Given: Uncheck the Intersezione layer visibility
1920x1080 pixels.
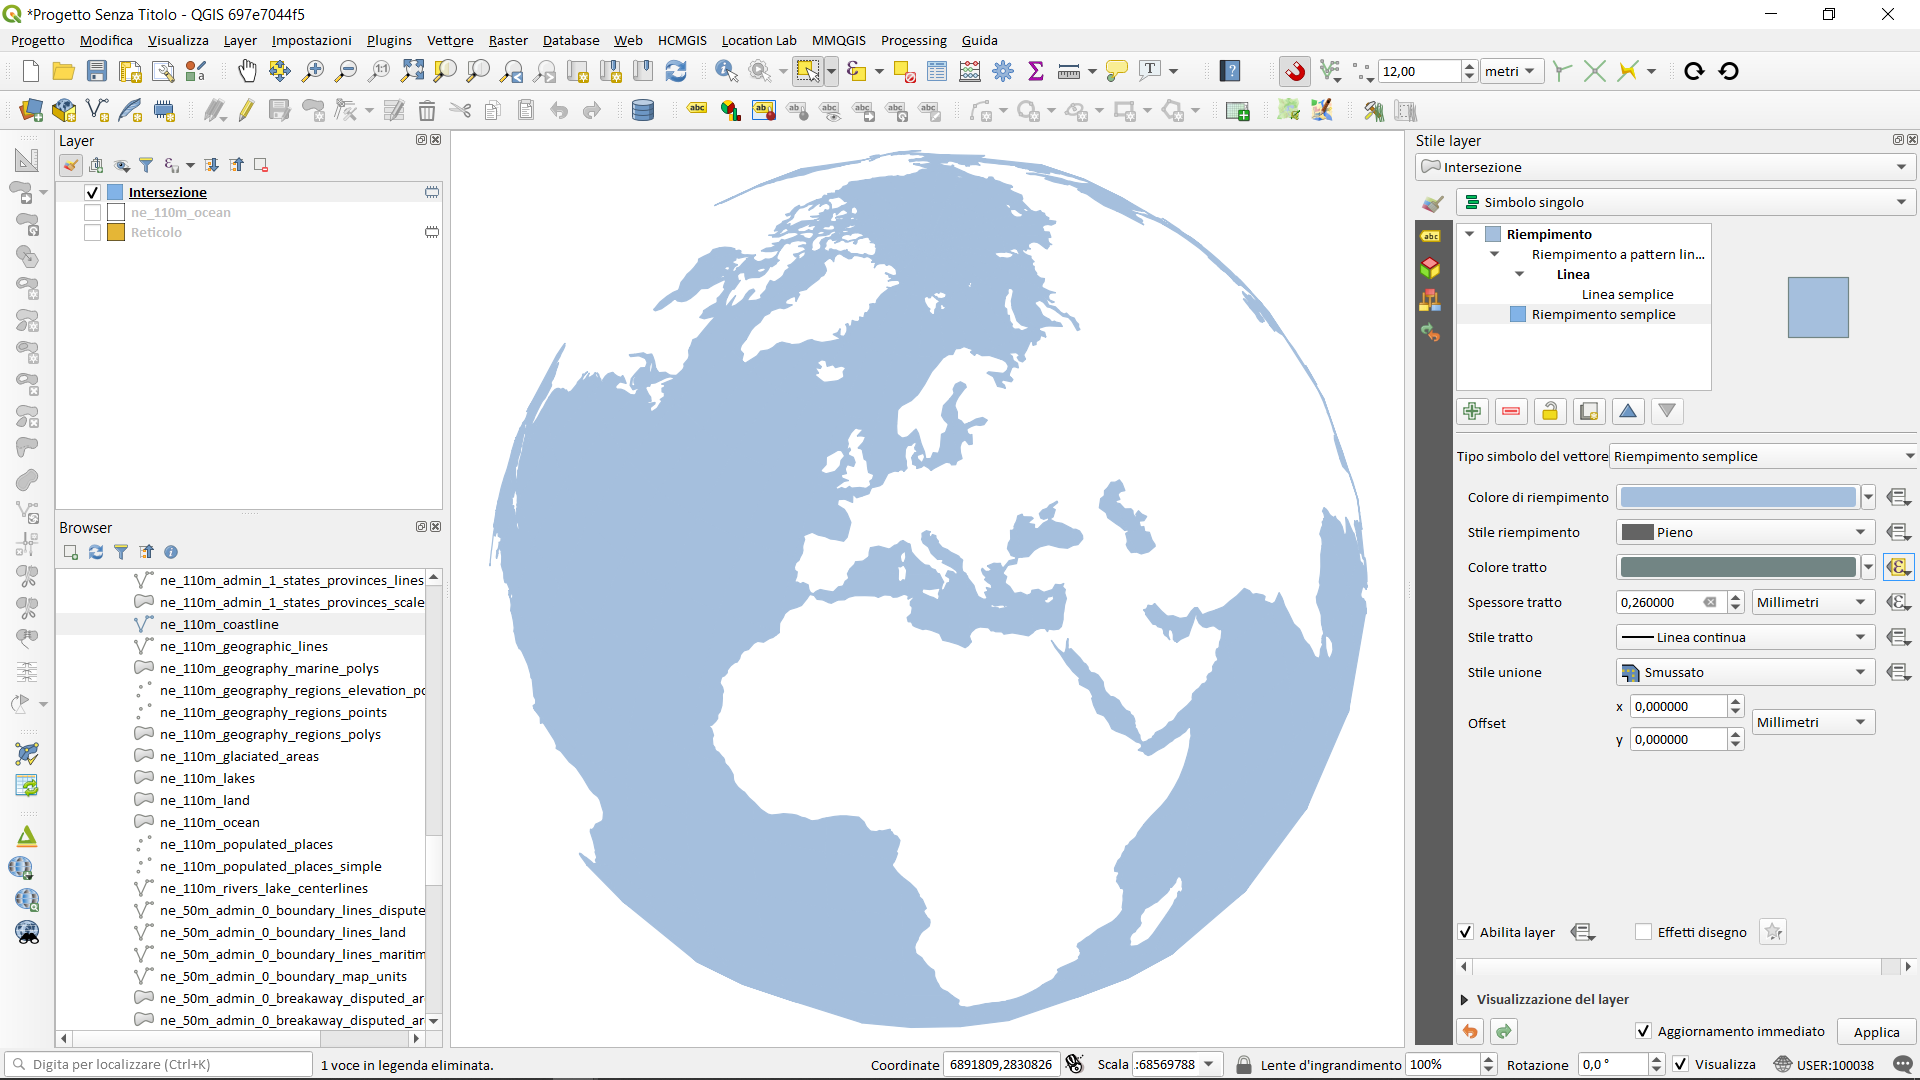Looking at the screenshot, I should 93,192.
